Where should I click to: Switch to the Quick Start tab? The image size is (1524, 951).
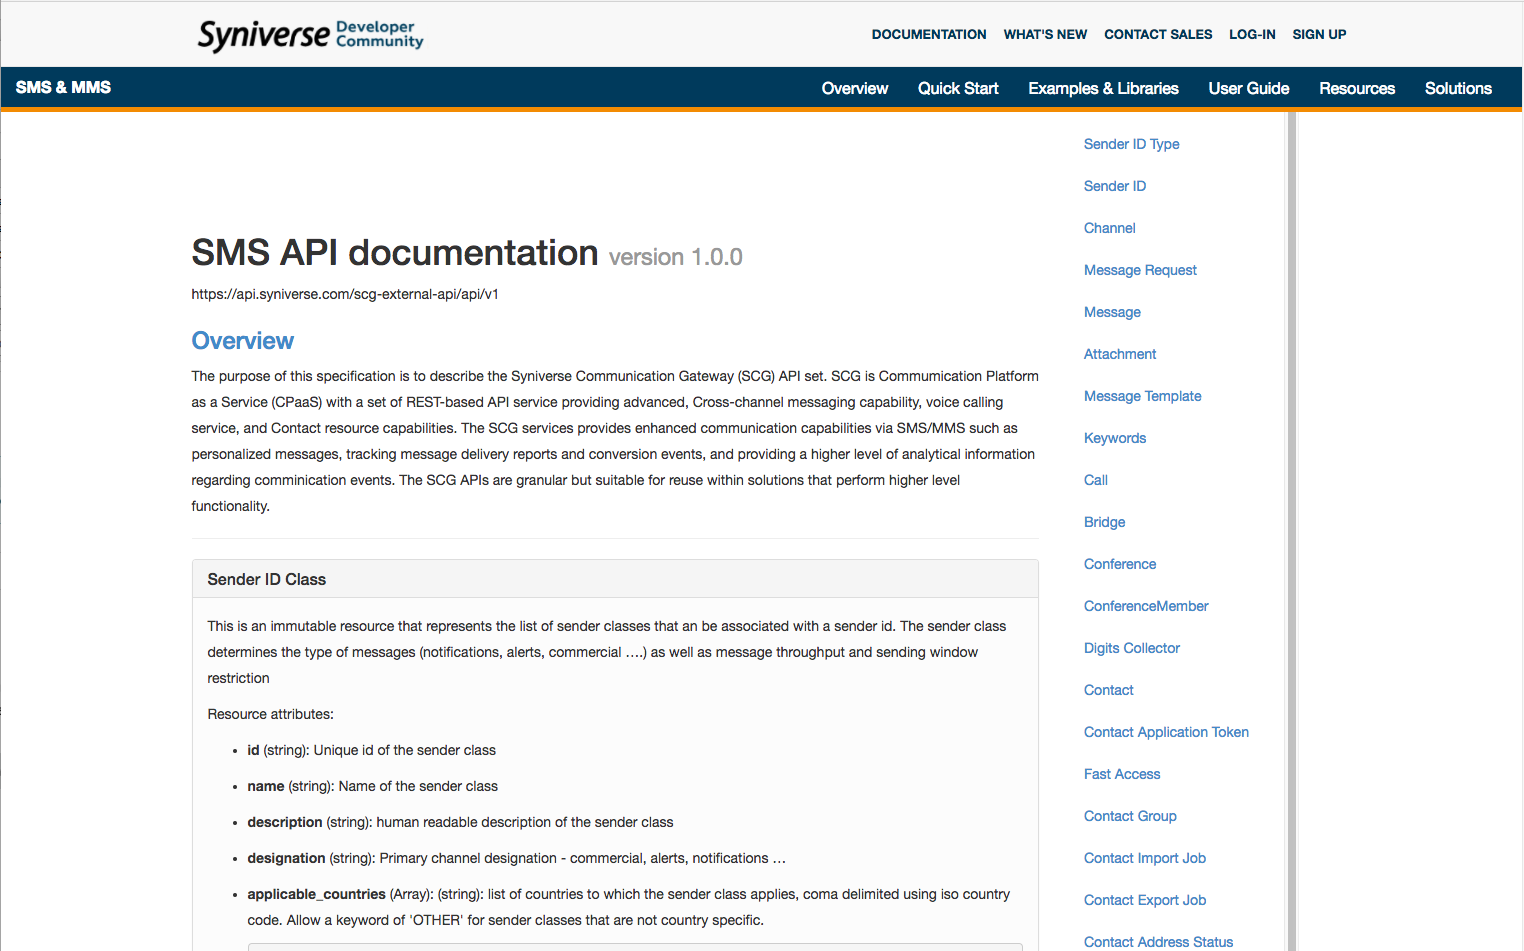point(957,88)
